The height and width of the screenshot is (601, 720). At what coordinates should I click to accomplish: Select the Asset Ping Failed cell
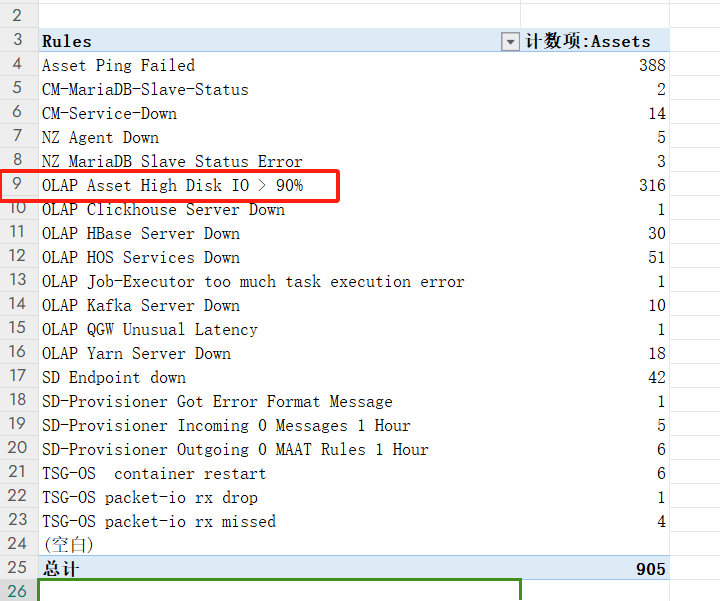pyautogui.click(x=118, y=65)
